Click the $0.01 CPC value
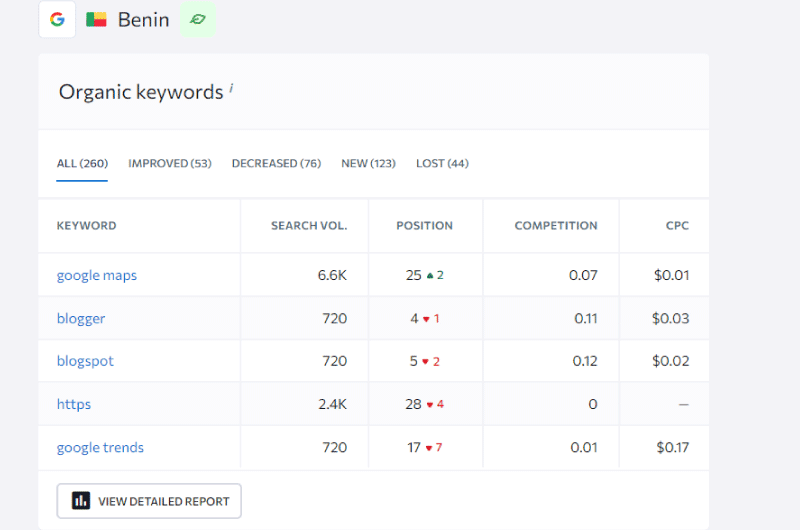The height and width of the screenshot is (530, 800). pos(671,275)
